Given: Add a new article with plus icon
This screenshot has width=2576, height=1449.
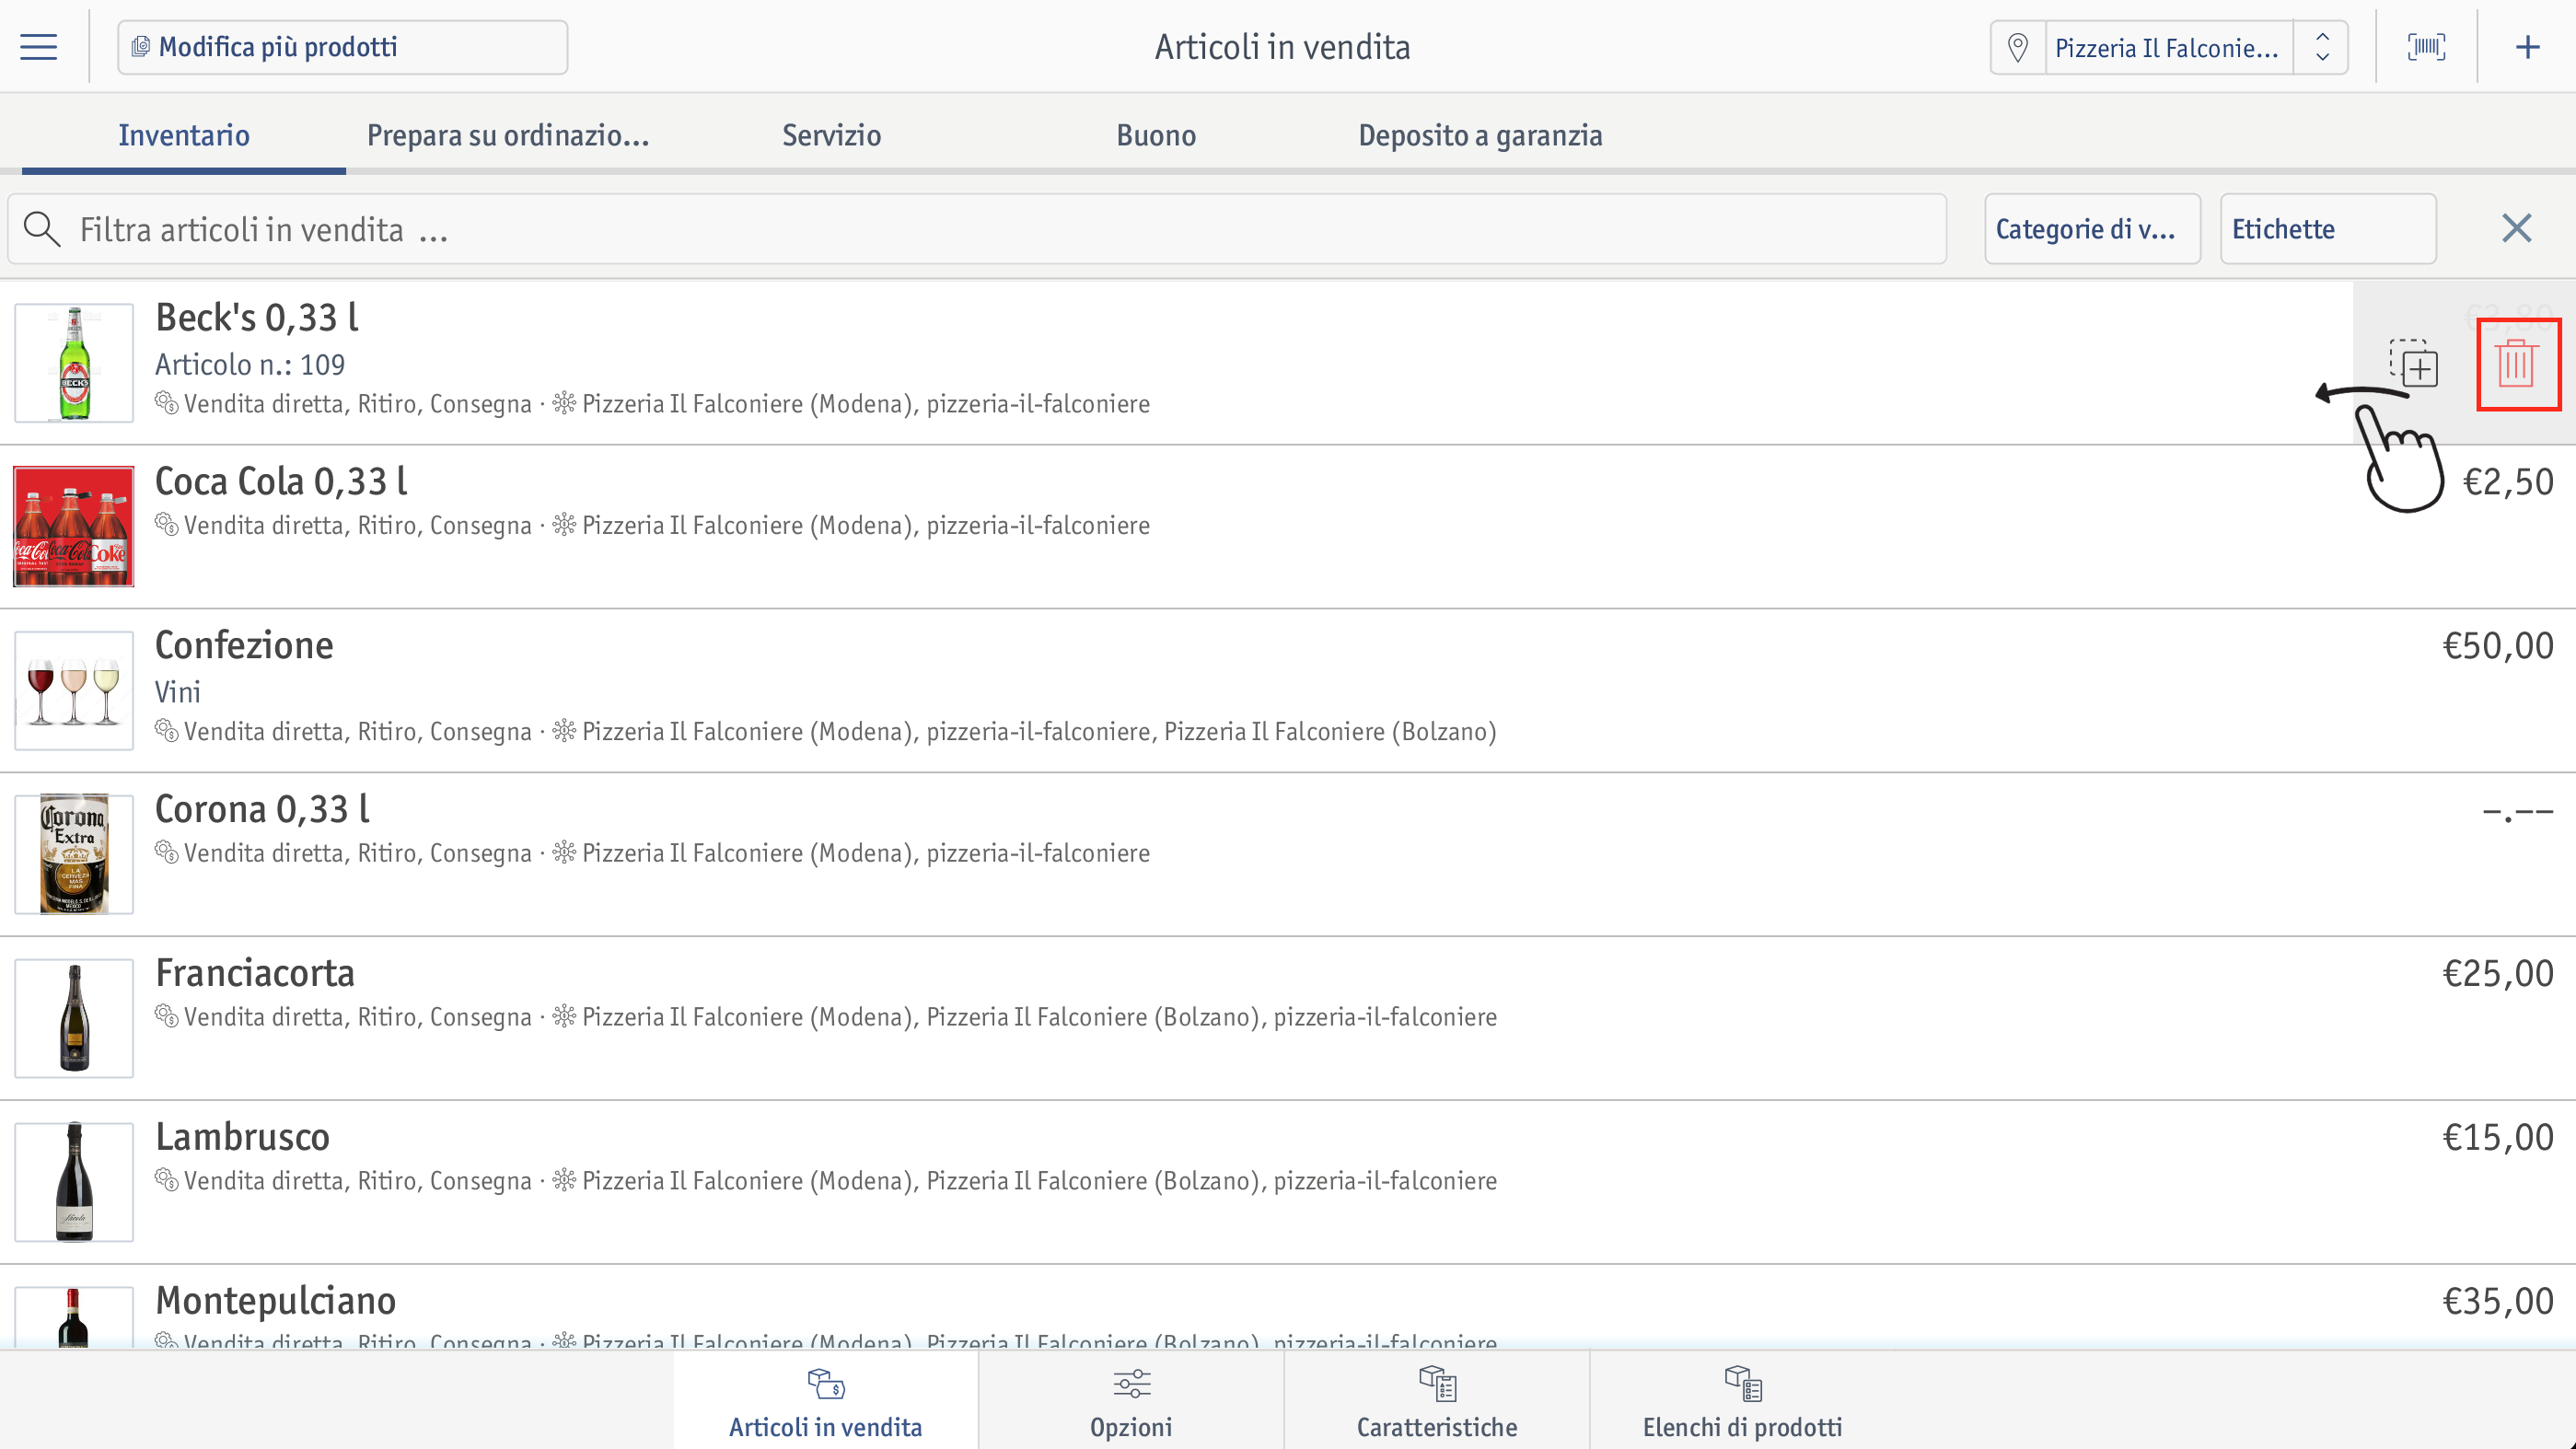Looking at the screenshot, I should click(x=2527, y=47).
